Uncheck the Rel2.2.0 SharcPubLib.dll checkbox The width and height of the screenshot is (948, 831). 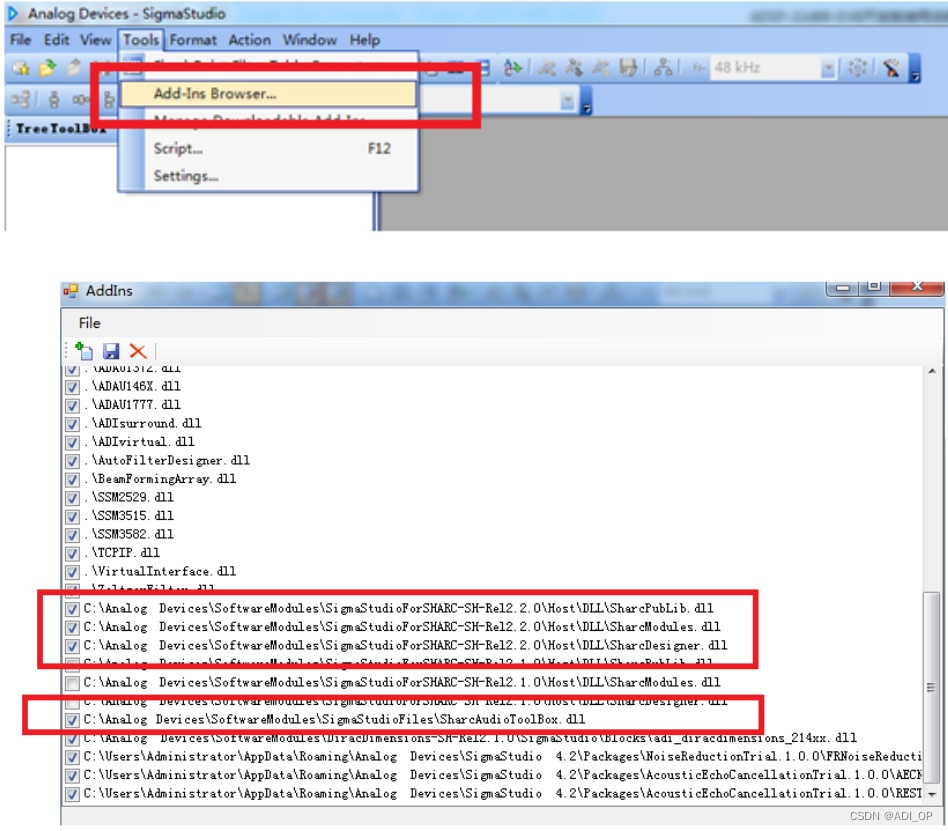click(73, 609)
